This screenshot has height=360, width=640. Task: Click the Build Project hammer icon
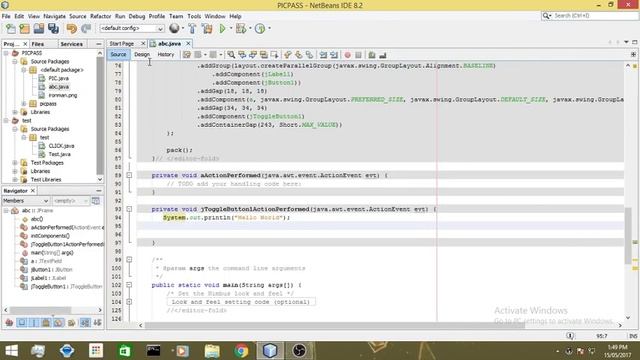pos(192,29)
